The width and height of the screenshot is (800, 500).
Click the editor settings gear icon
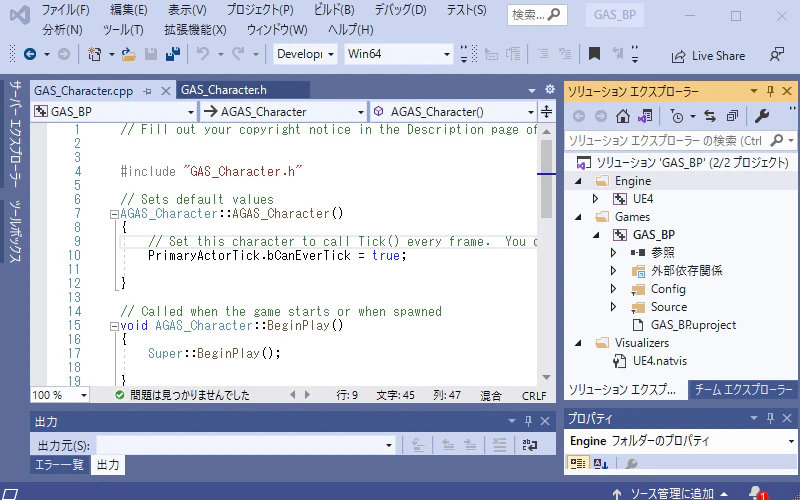[549, 89]
